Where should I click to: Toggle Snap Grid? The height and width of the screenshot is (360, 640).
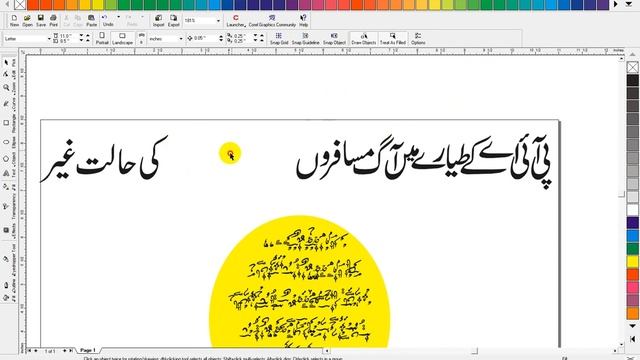tap(279, 39)
